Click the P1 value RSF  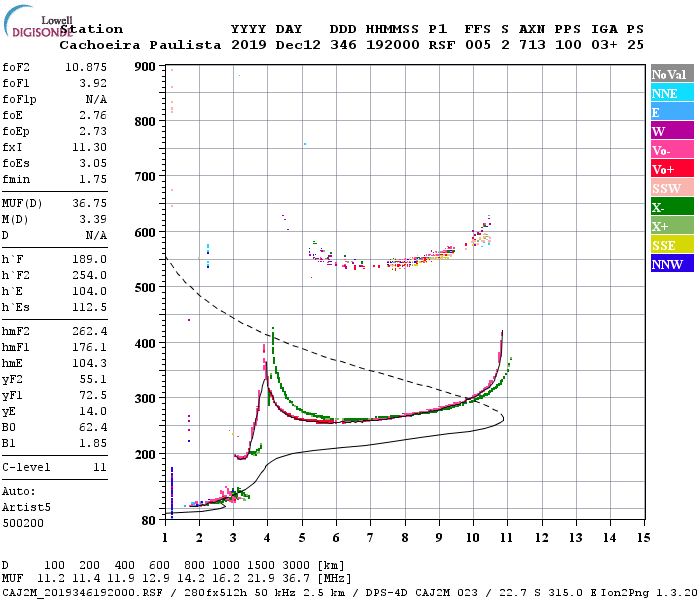click(442, 45)
